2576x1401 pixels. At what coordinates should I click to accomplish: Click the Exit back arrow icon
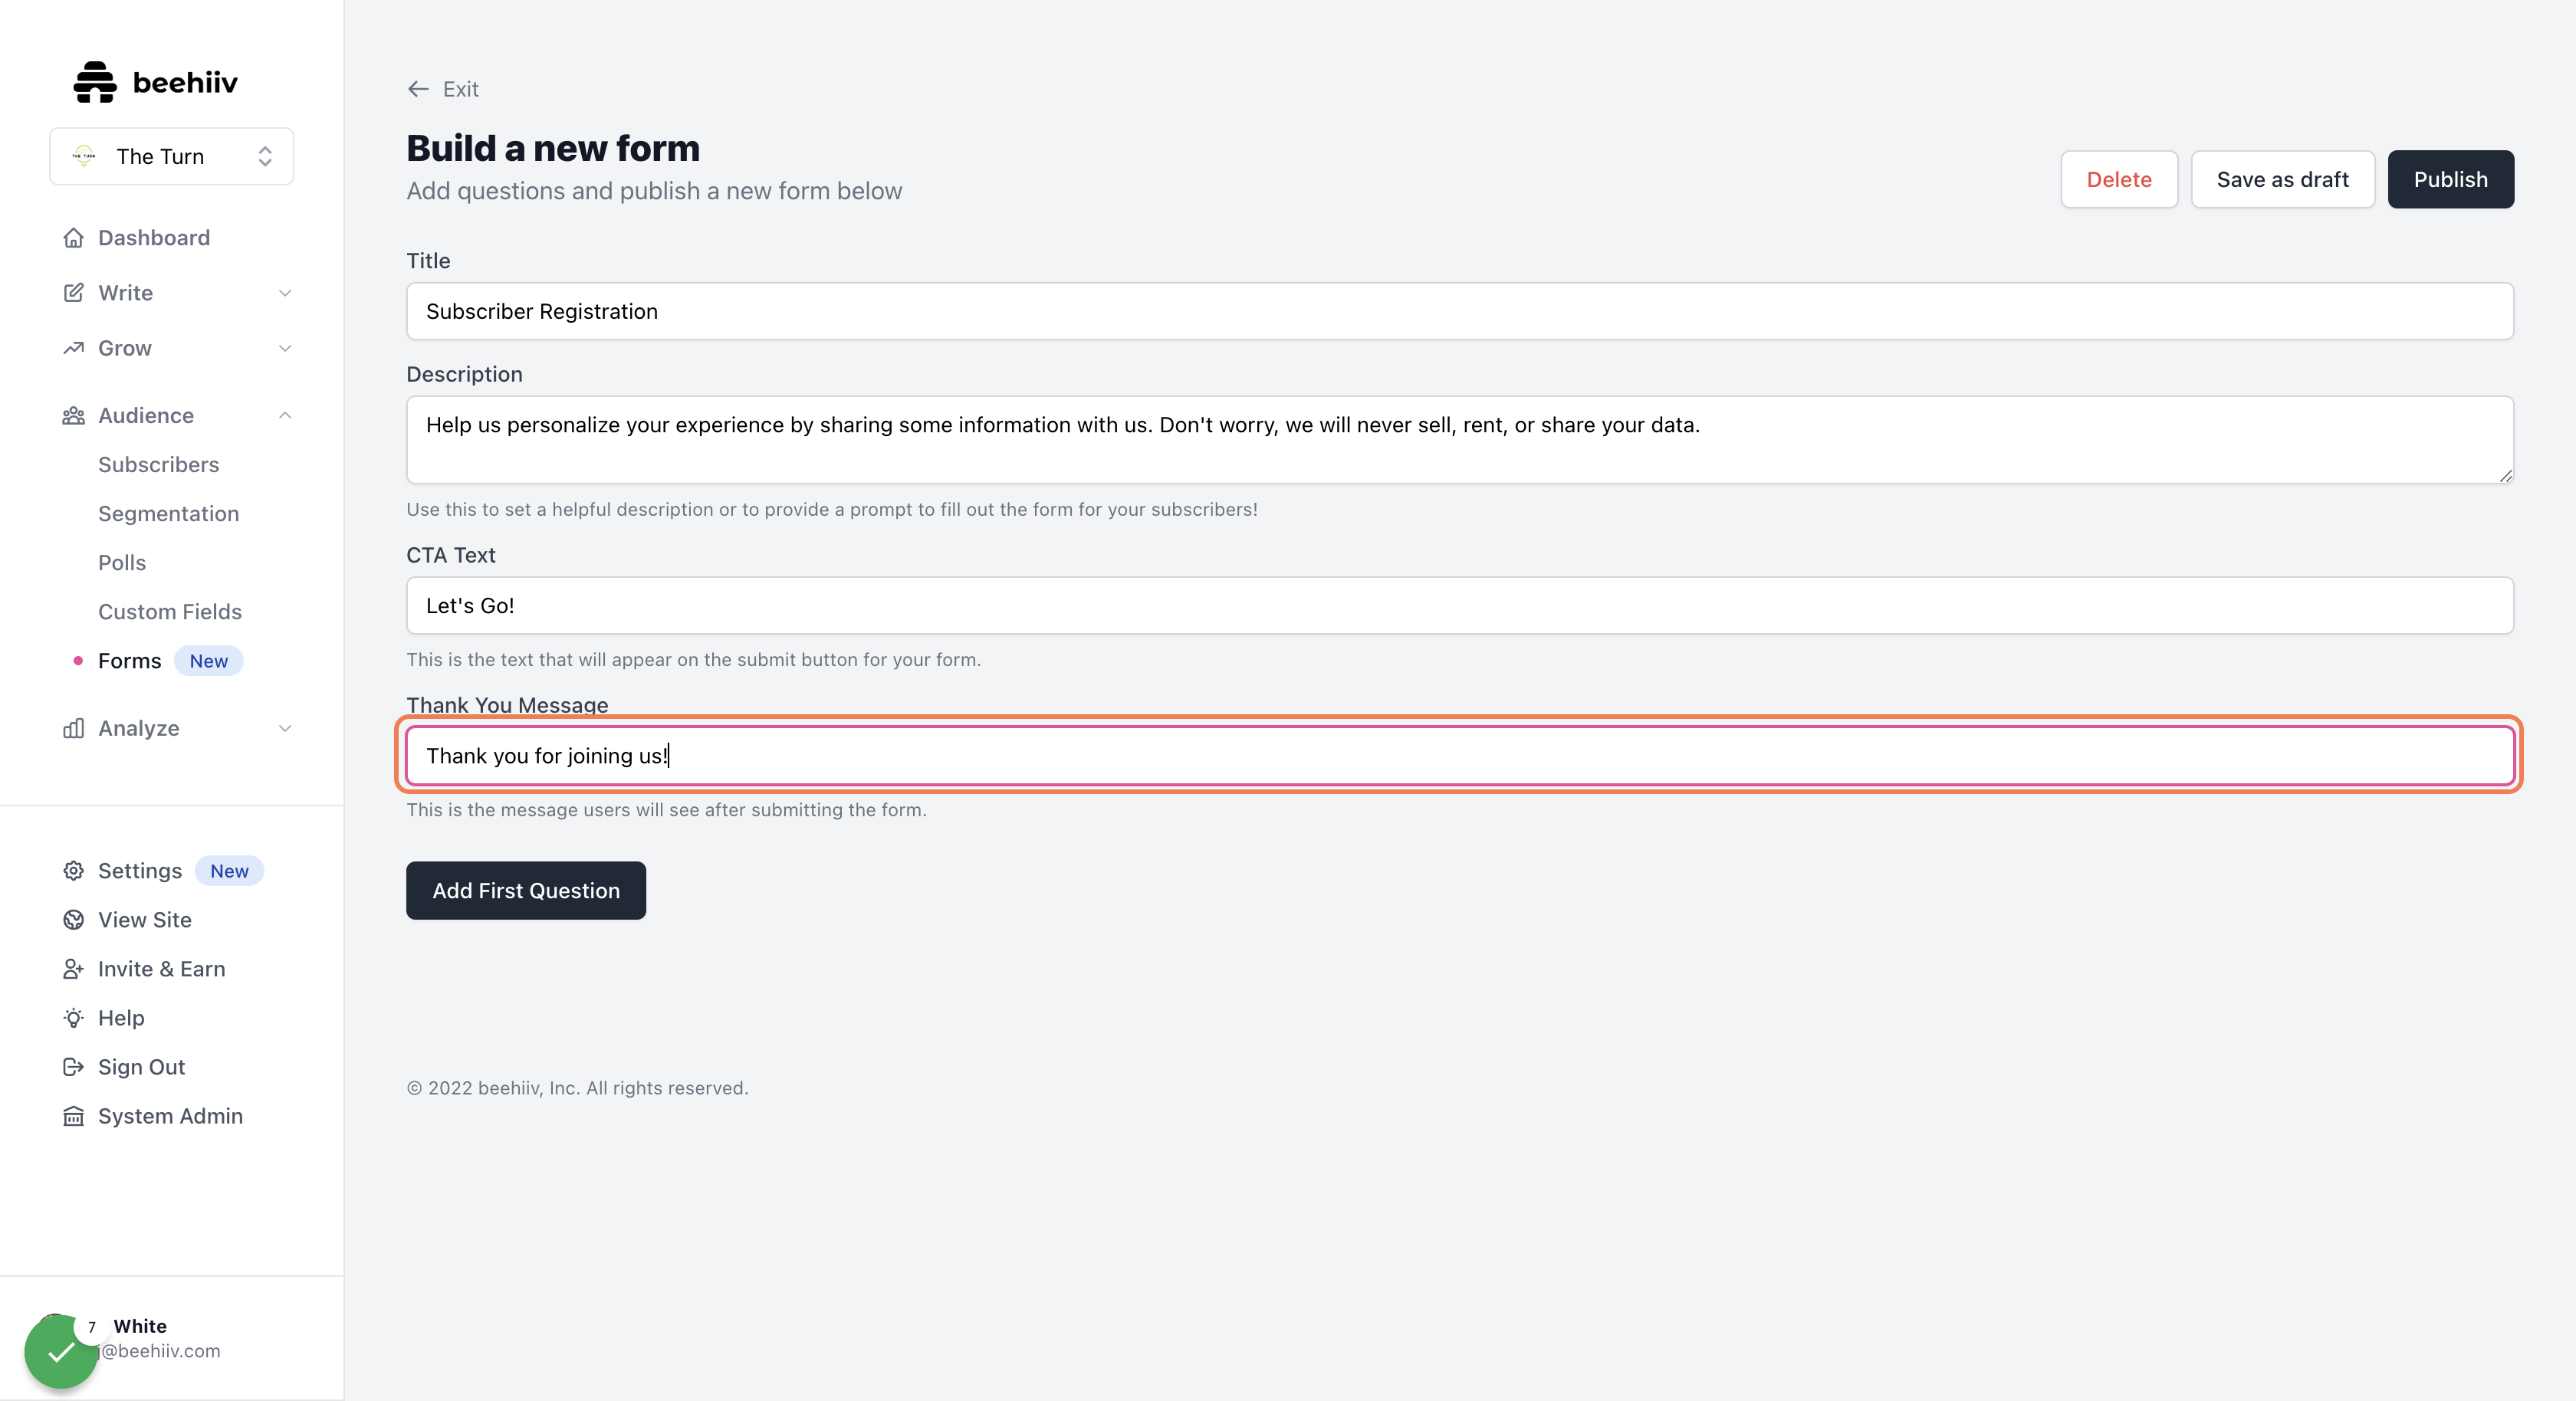coord(418,89)
